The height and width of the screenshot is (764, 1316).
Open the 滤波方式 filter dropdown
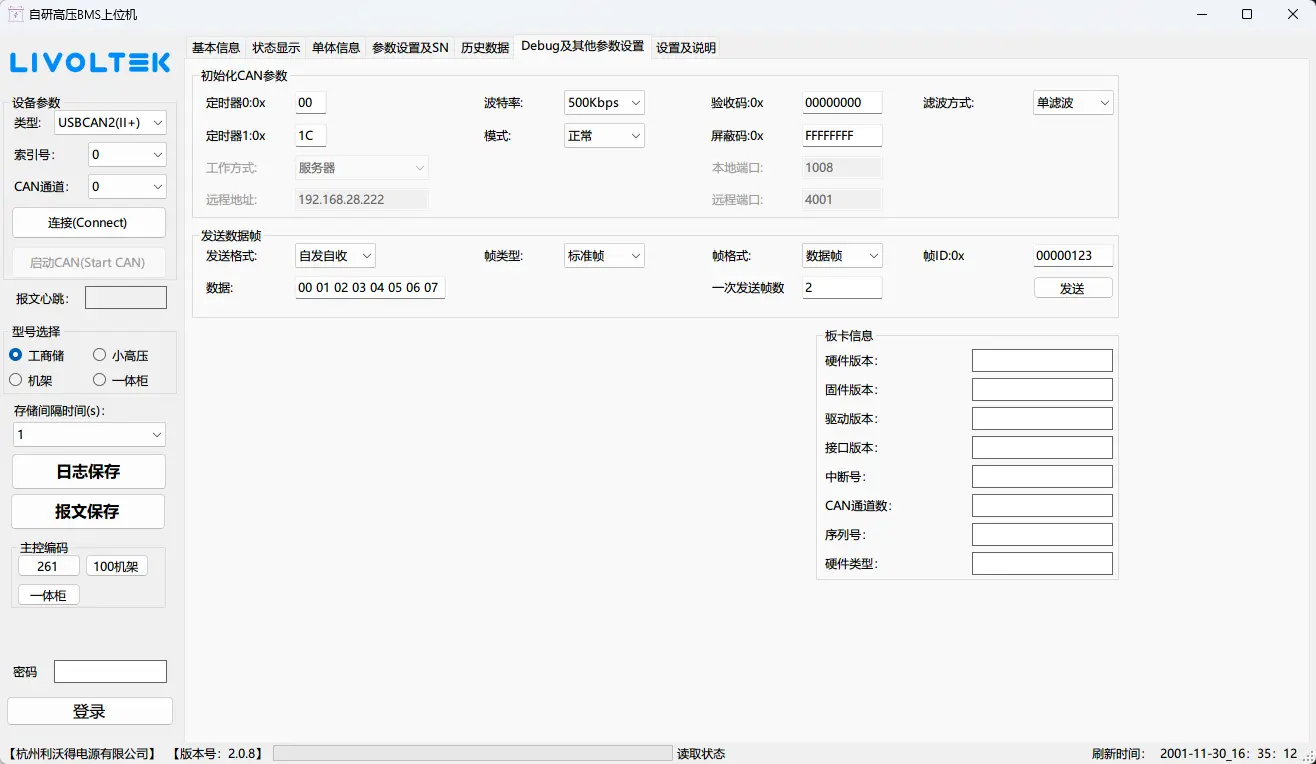tap(1073, 103)
